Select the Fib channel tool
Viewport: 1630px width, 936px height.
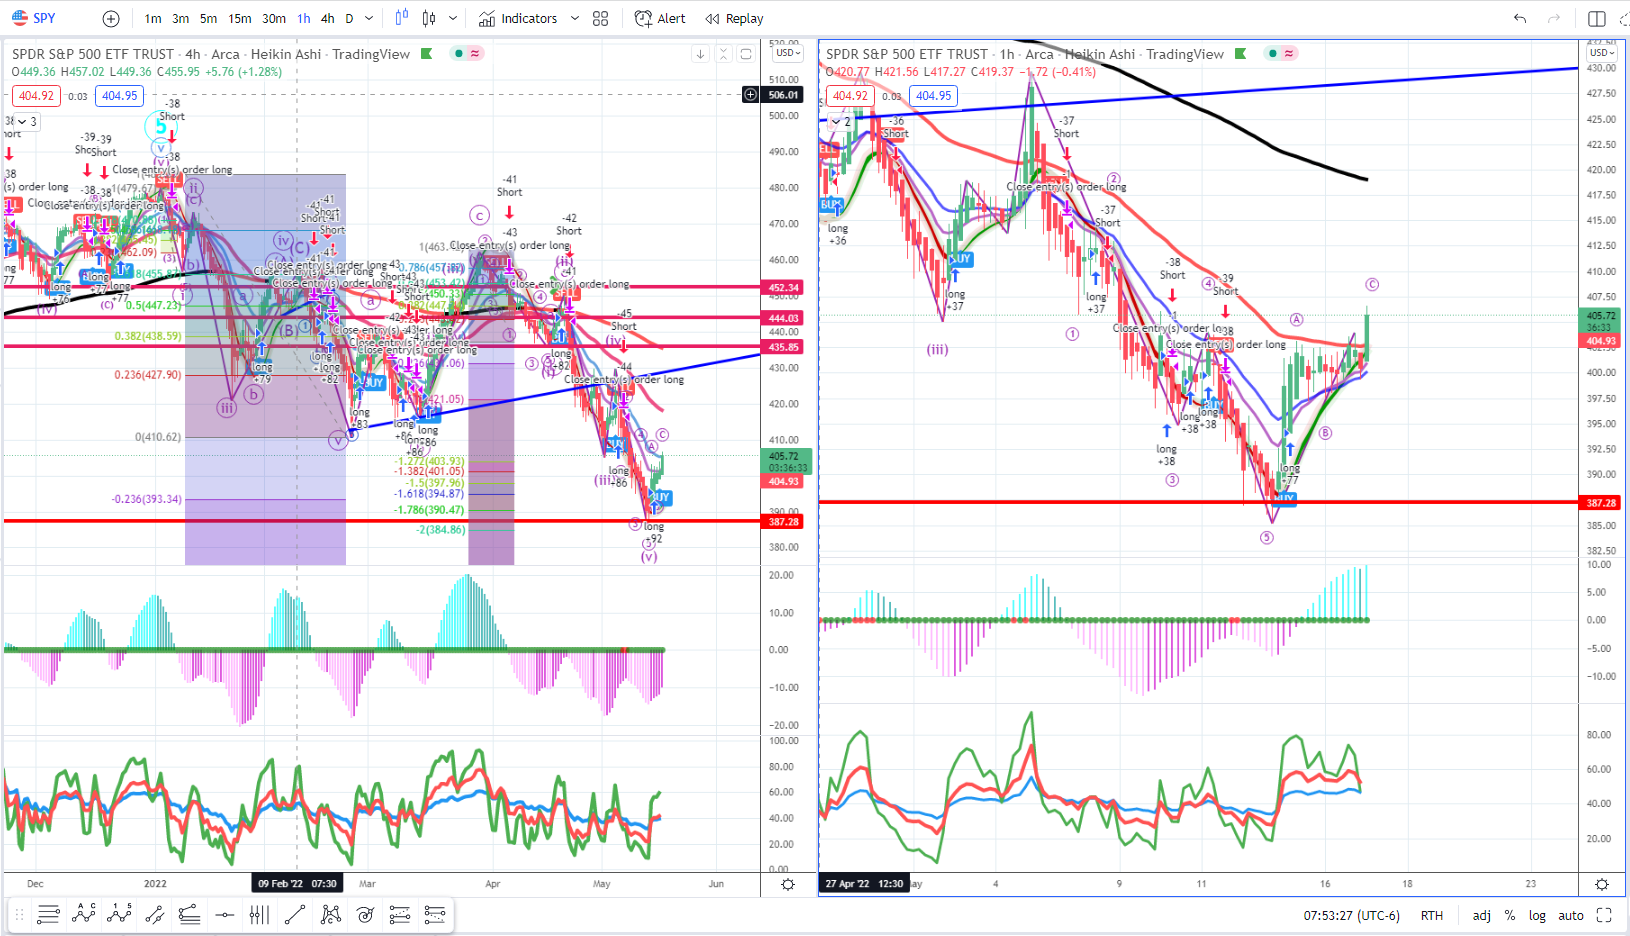click(400, 914)
